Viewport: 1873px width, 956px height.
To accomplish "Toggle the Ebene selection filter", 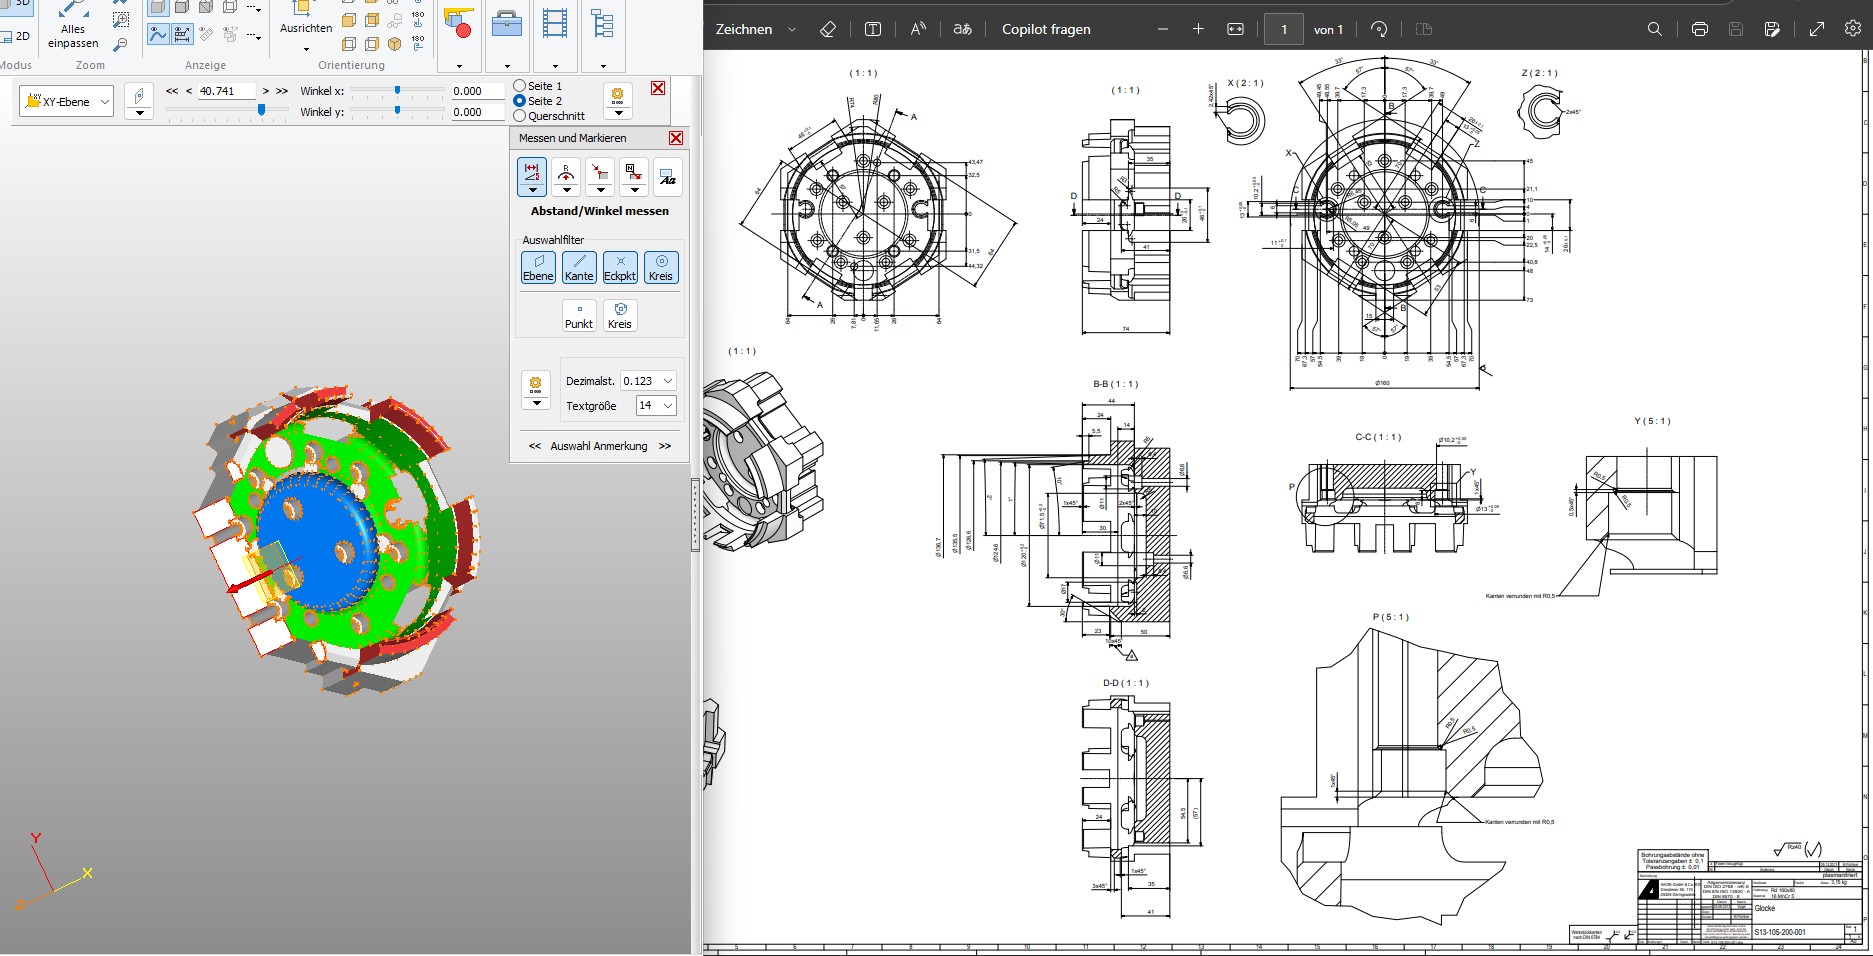I will click(538, 267).
